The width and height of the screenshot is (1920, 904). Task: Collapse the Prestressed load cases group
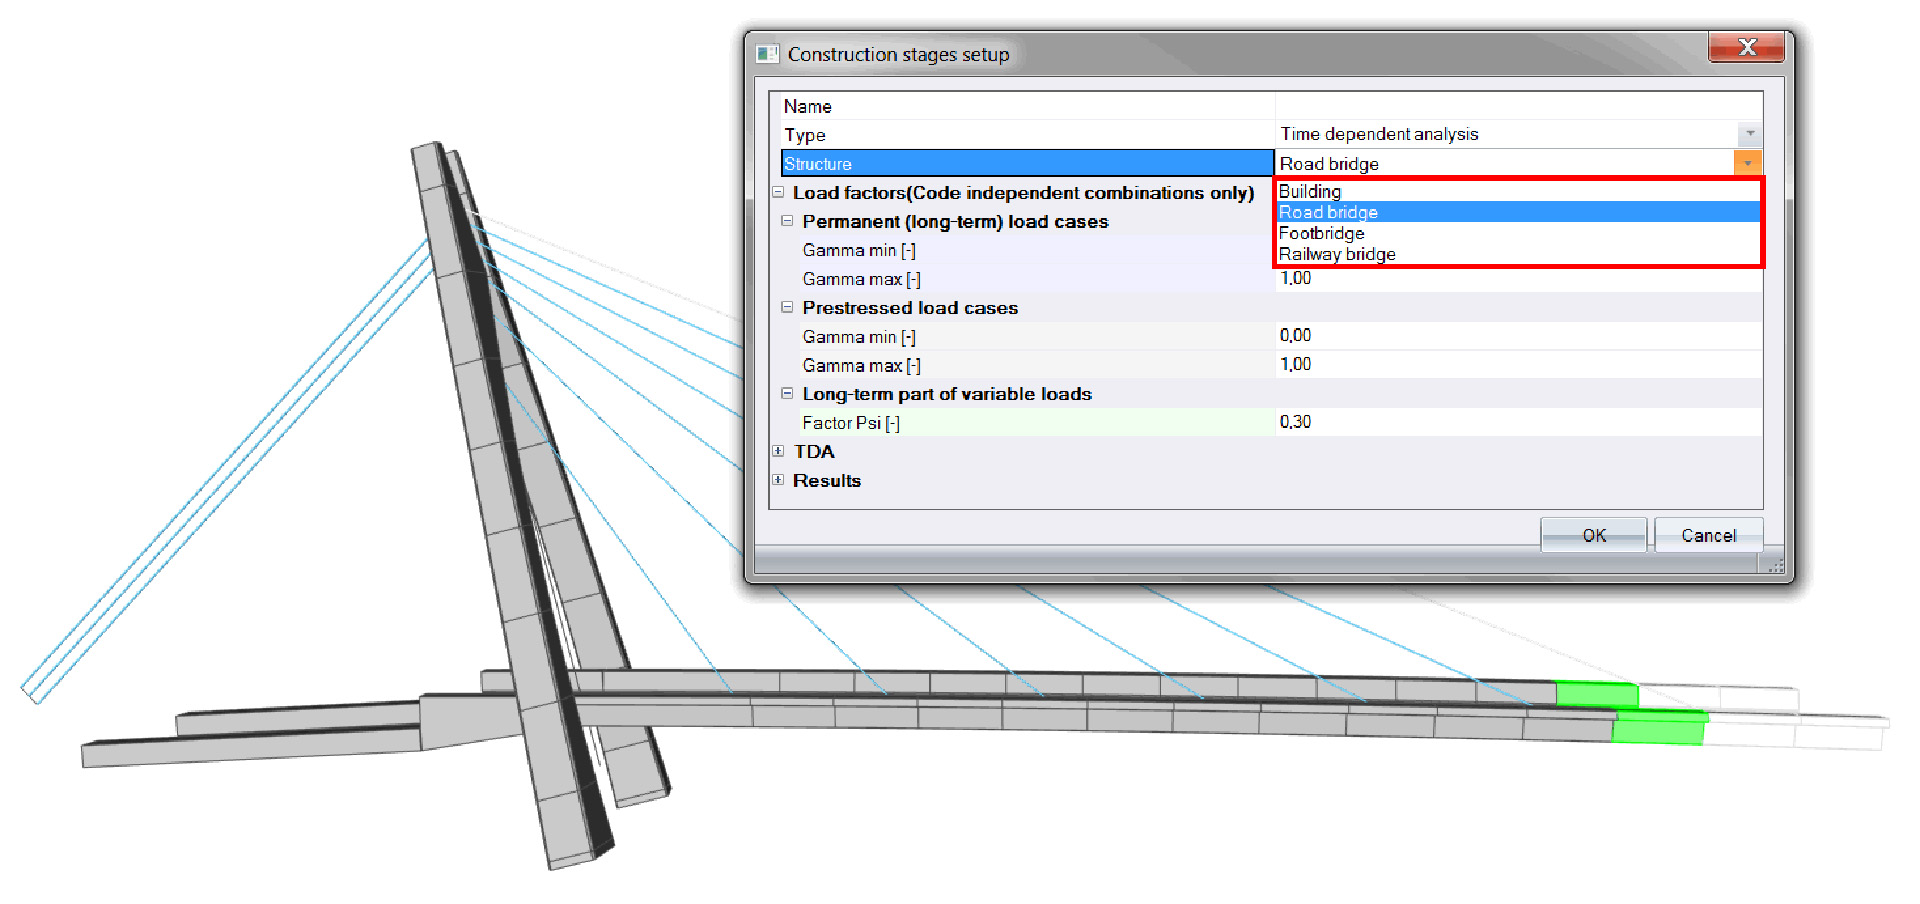tap(788, 307)
